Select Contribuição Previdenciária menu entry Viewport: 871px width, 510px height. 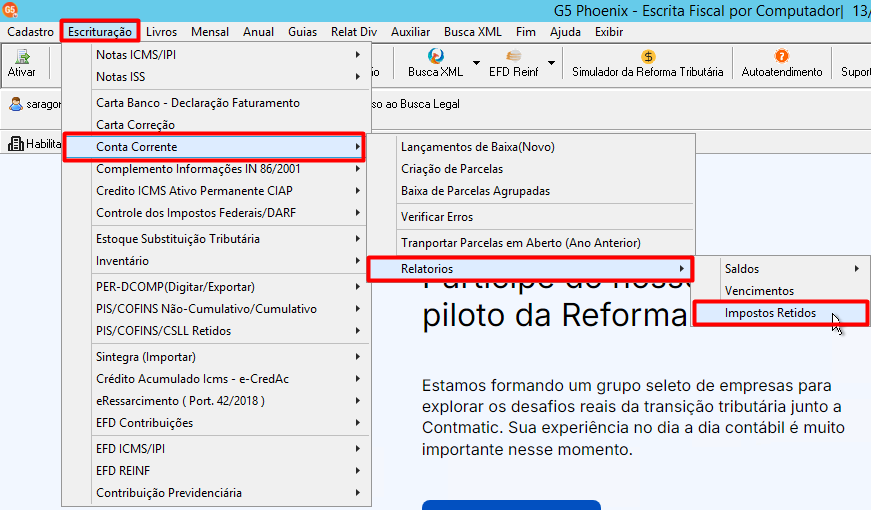click(216, 493)
